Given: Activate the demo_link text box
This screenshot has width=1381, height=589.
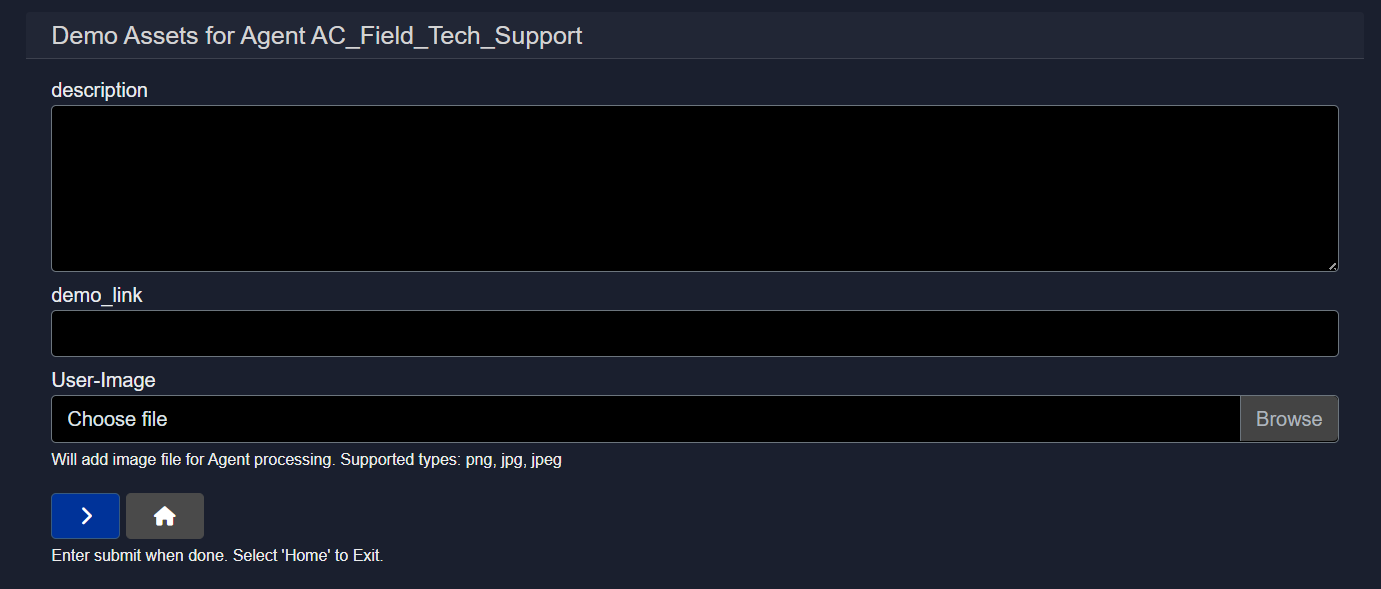Looking at the screenshot, I should point(694,333).
